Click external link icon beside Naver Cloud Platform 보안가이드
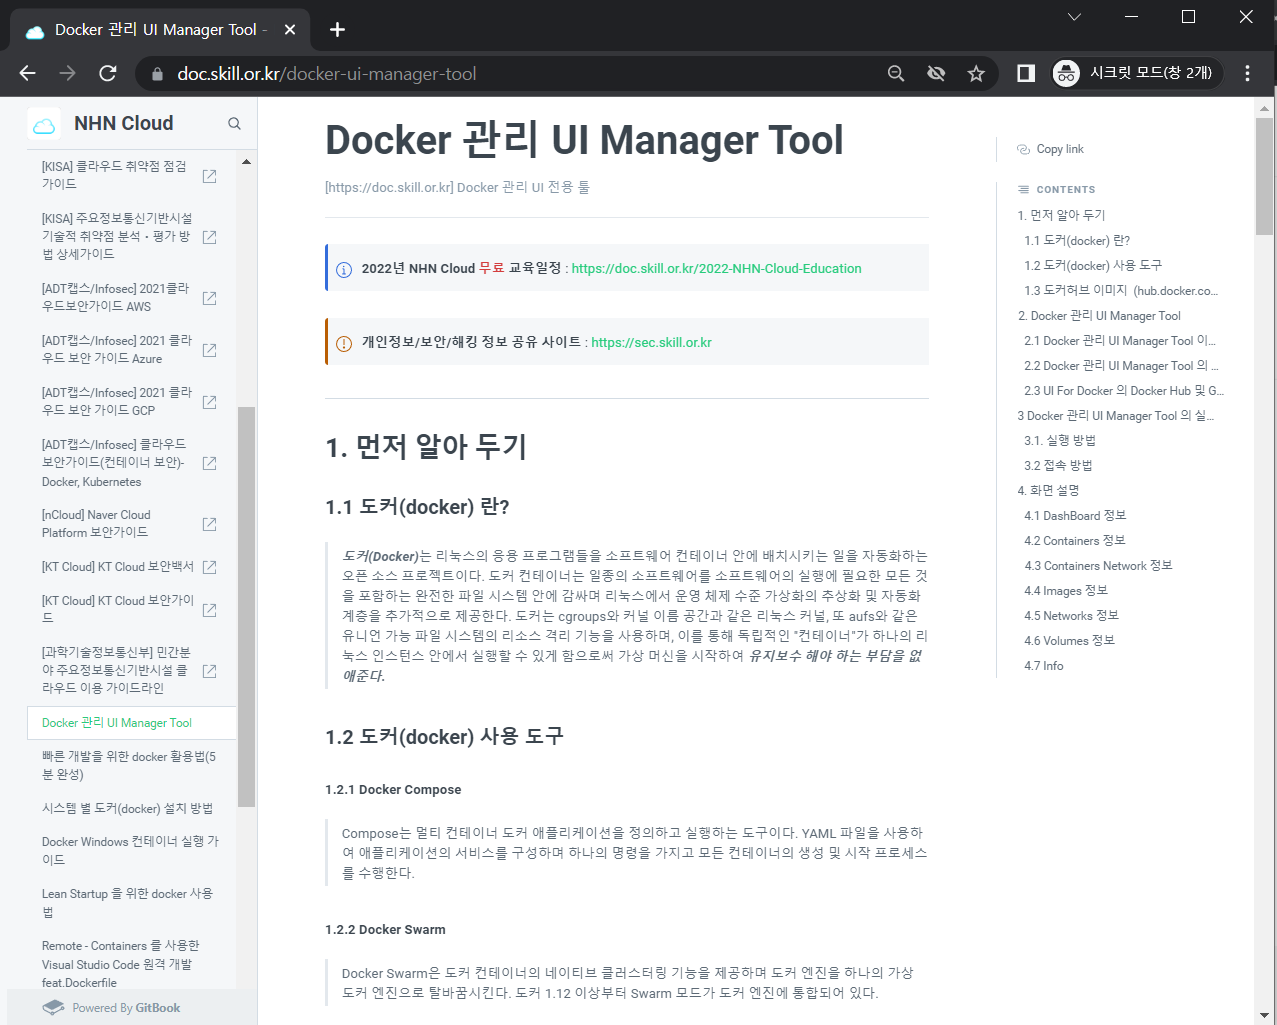The height and width of the screenshot is (1025, 1277). coord(209,524)
